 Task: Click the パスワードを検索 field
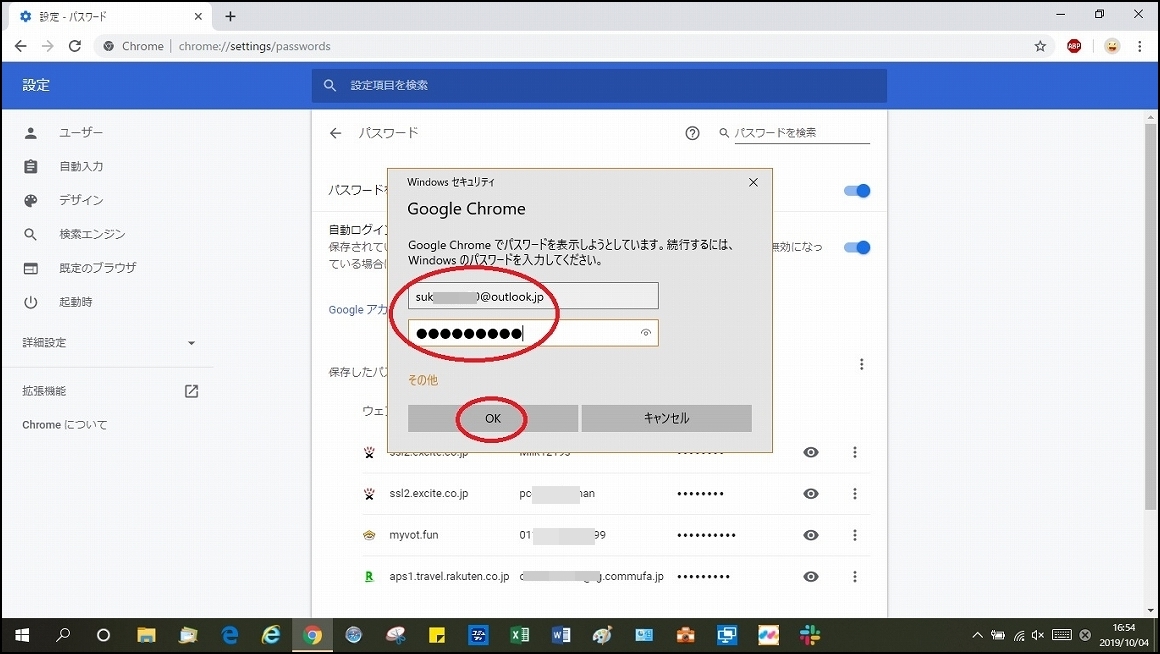[x=802, y=133]
